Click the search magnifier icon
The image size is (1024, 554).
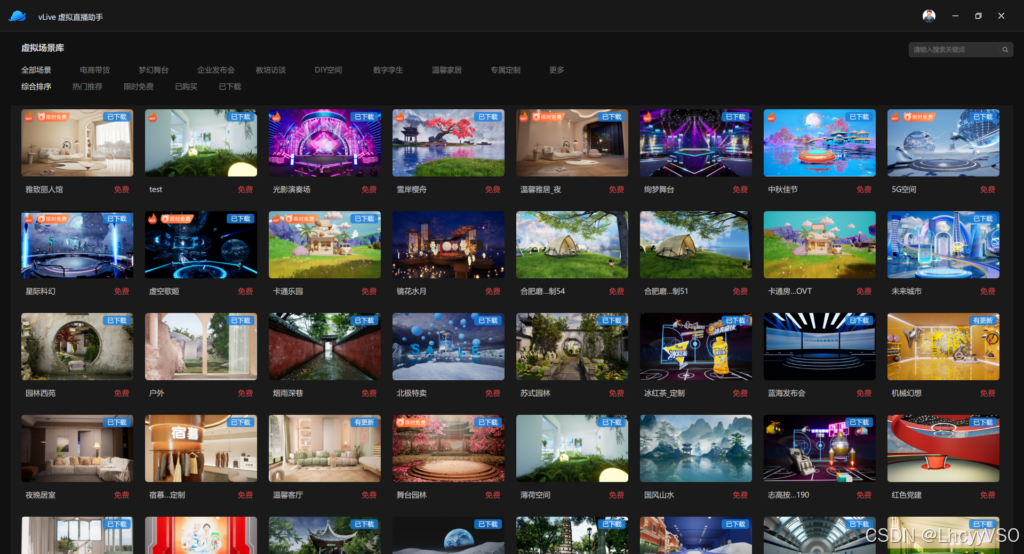1005,50
